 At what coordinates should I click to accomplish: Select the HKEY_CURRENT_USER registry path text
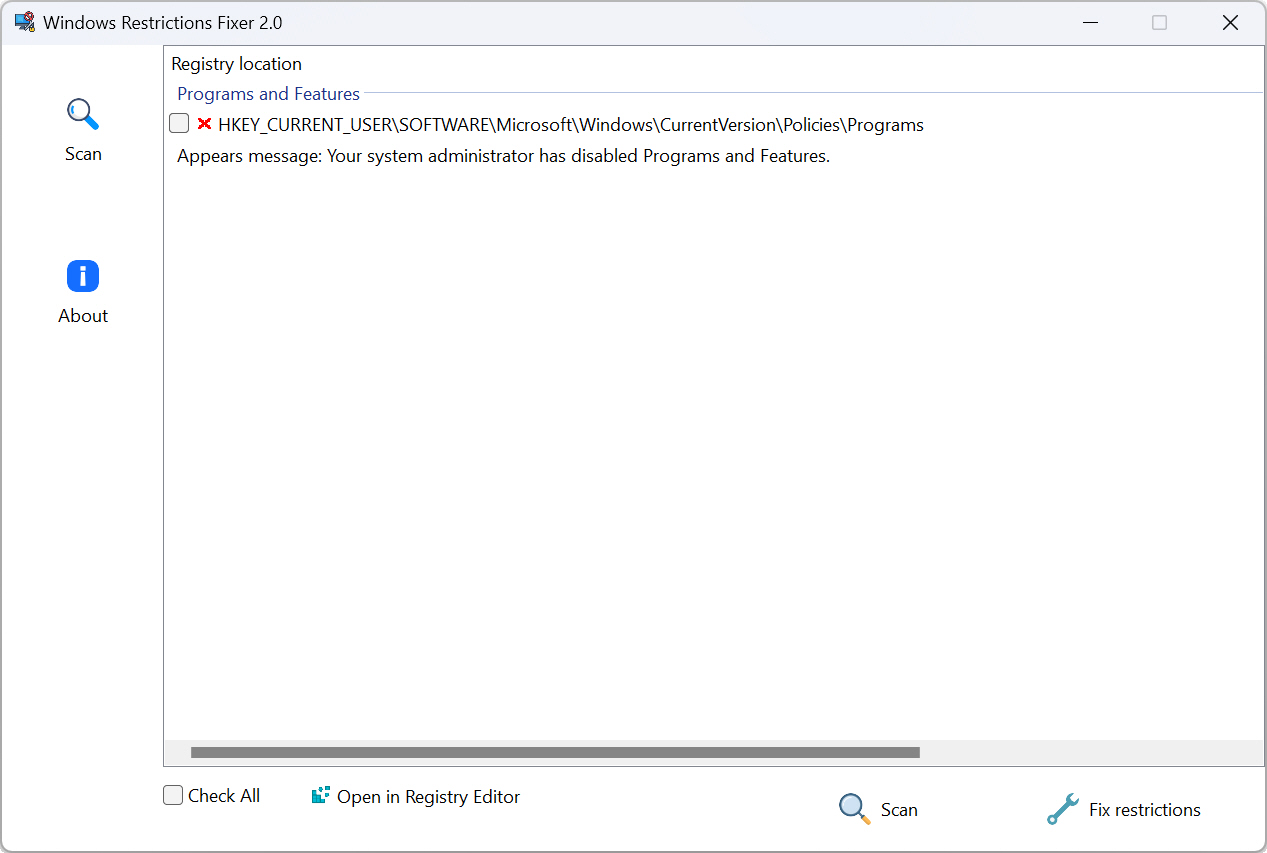click(570, 124)
